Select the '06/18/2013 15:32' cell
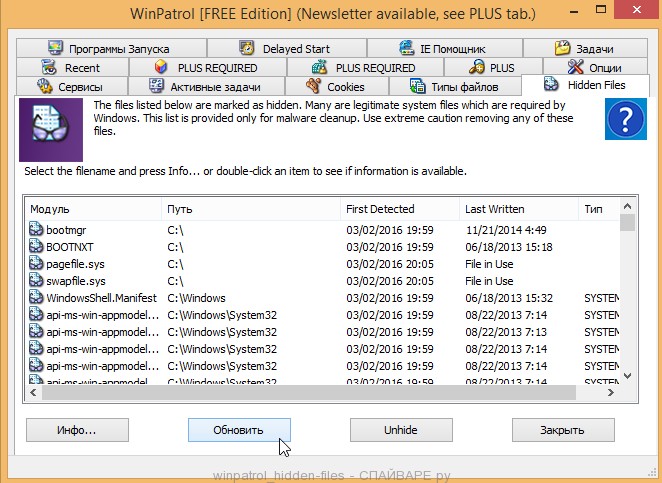 click(x=509, y=298)
